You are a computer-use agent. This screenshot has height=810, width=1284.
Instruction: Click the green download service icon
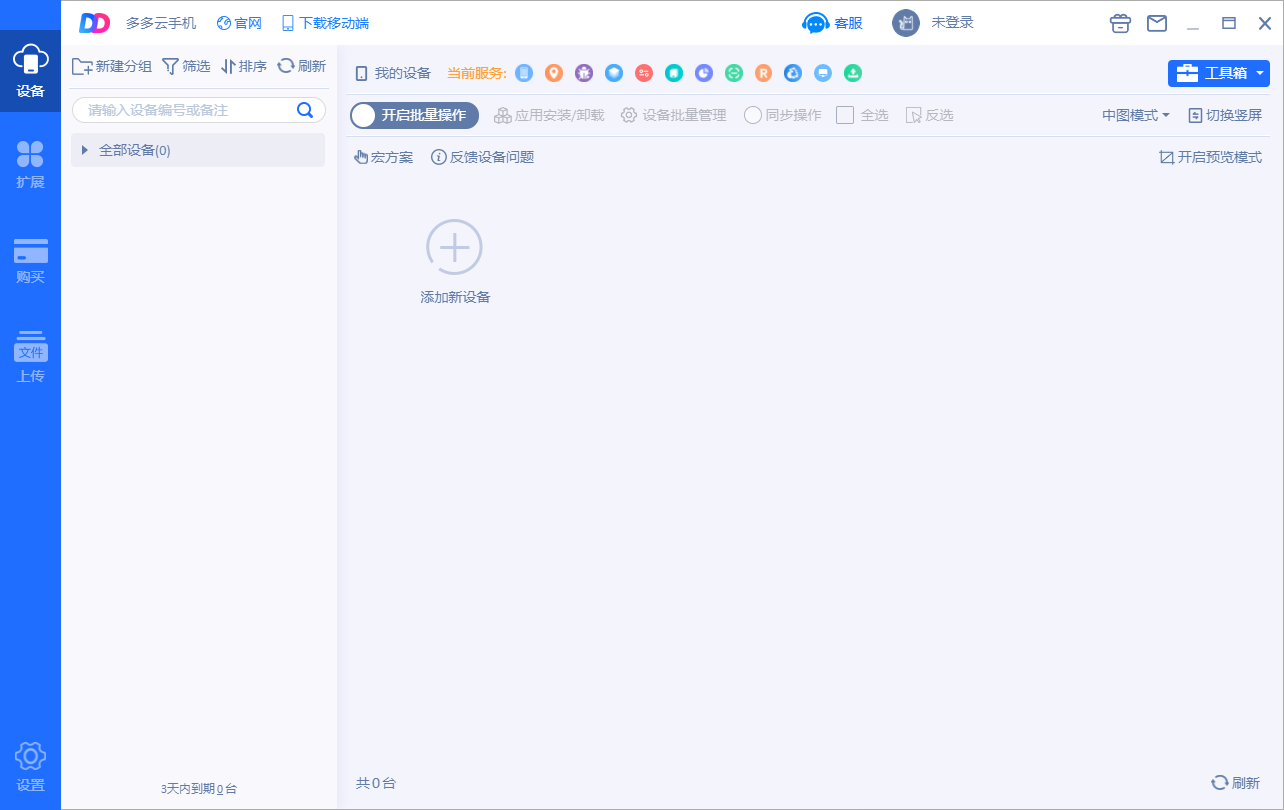pos(853,73)
